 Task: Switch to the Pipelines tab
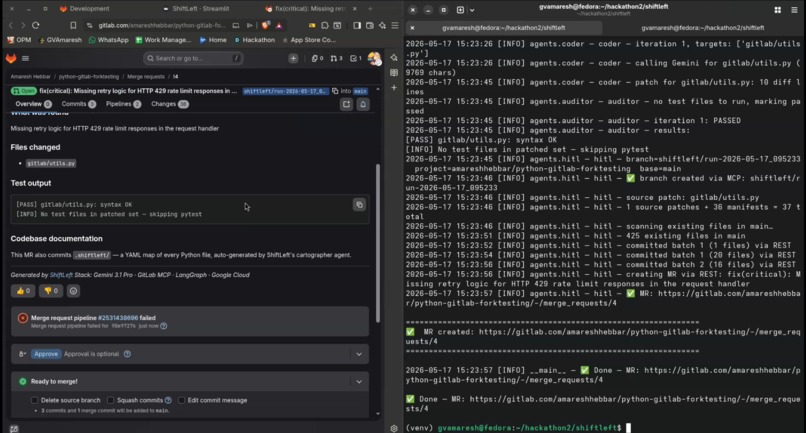tap(123, 104)
